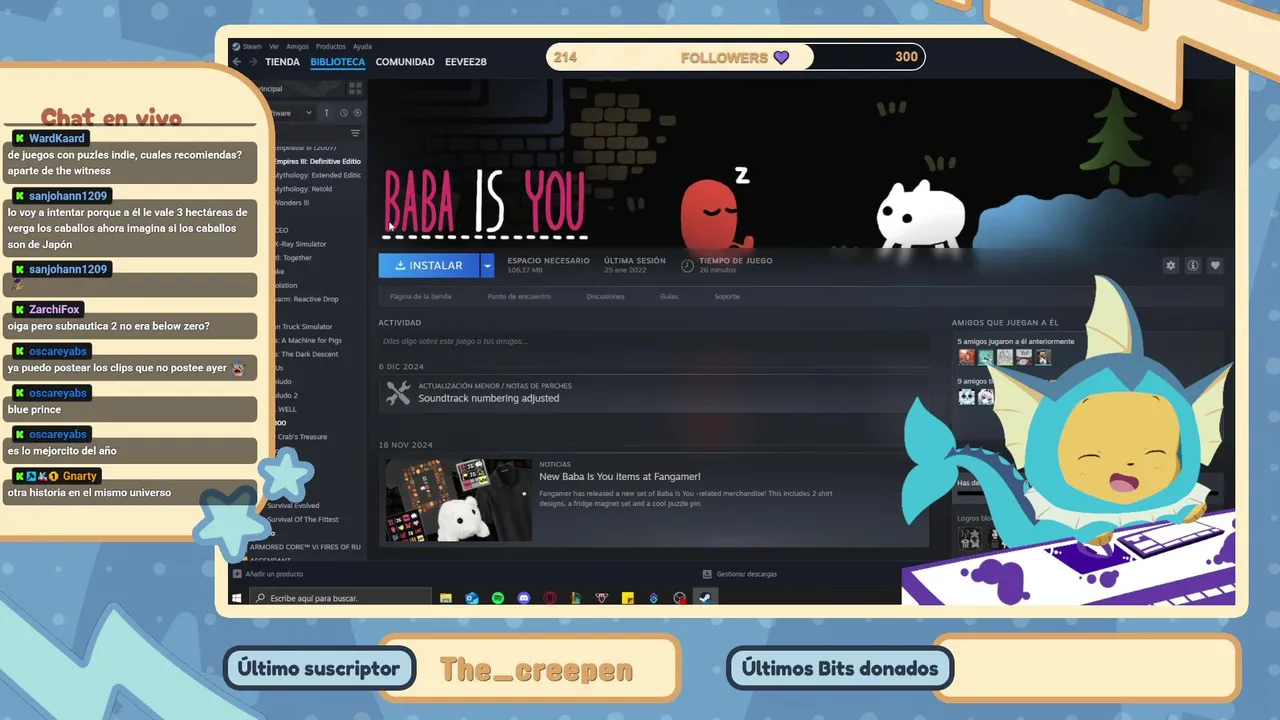Select 'A Machine for Pigs' in library
This screenshot has height=720, width=1280.
click(306, 340)
